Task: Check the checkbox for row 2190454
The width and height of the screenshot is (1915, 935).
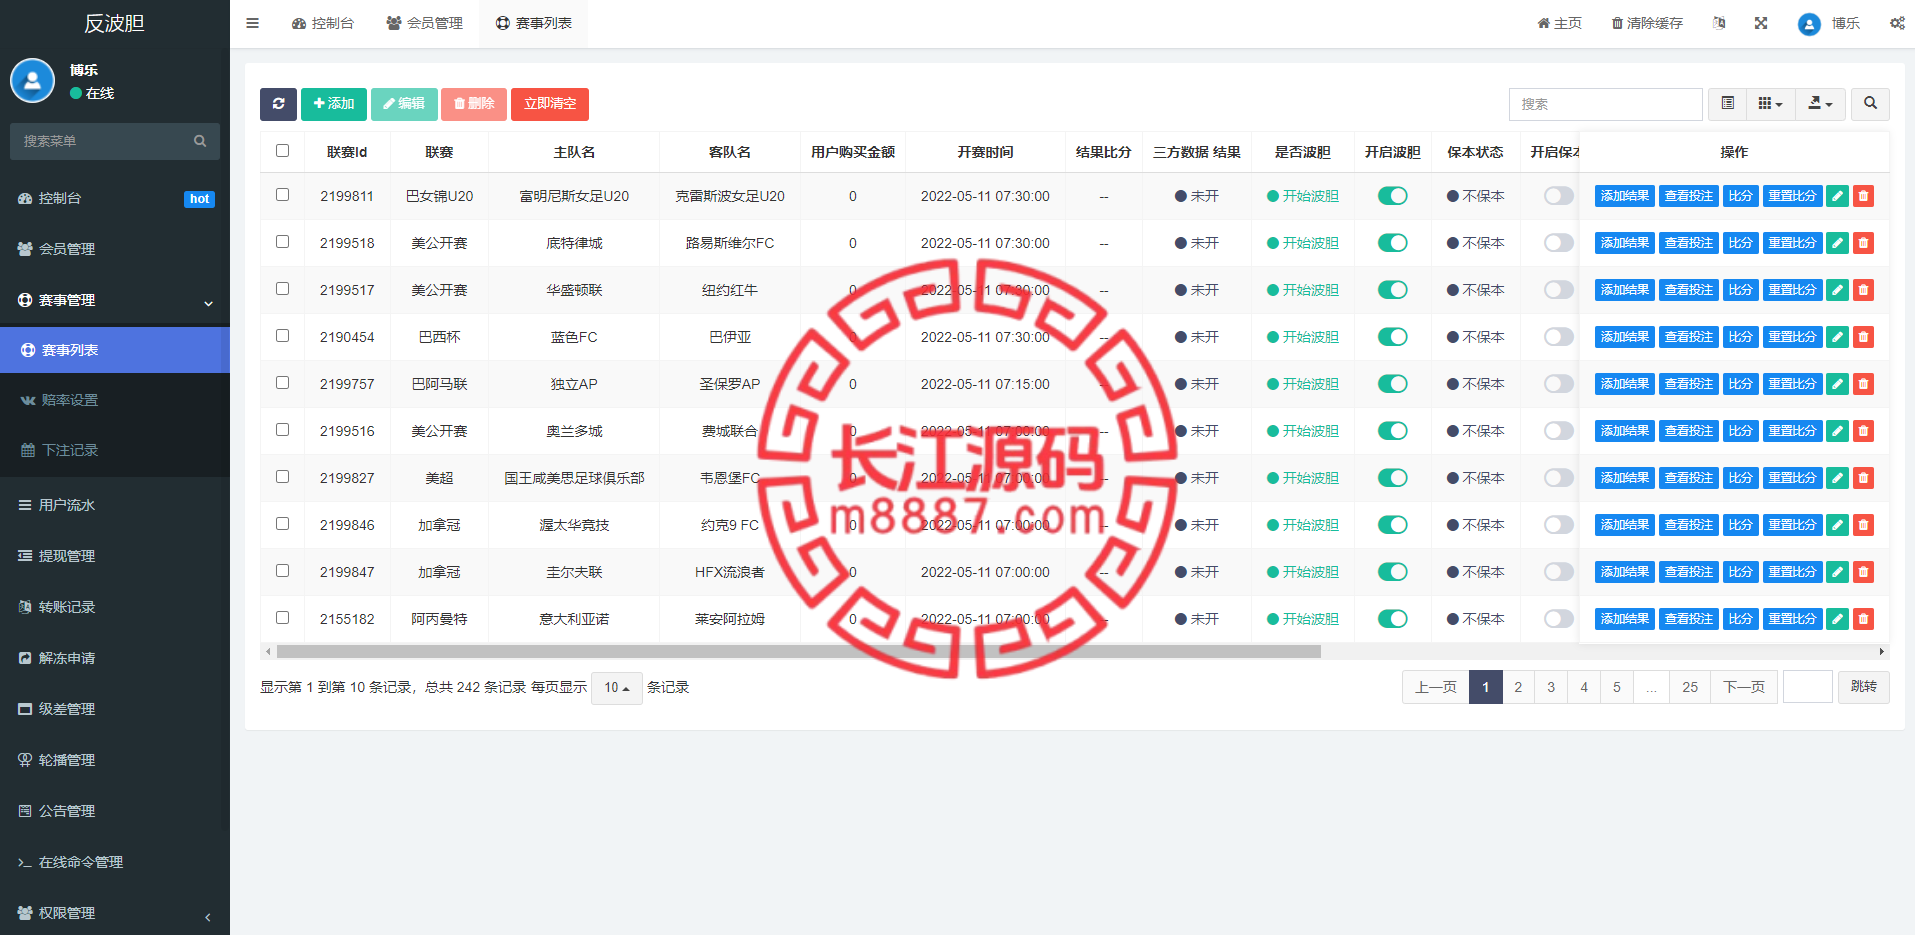Action: [282, 336]
